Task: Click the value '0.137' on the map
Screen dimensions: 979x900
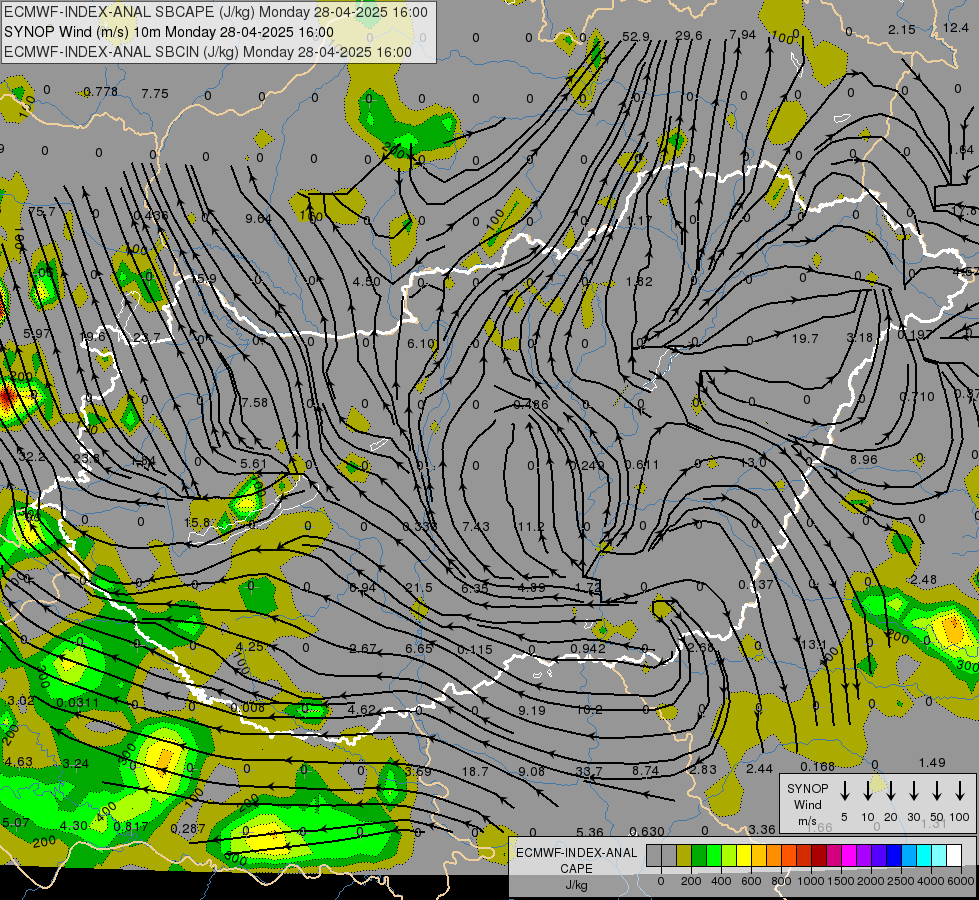Action: [756, 585]
